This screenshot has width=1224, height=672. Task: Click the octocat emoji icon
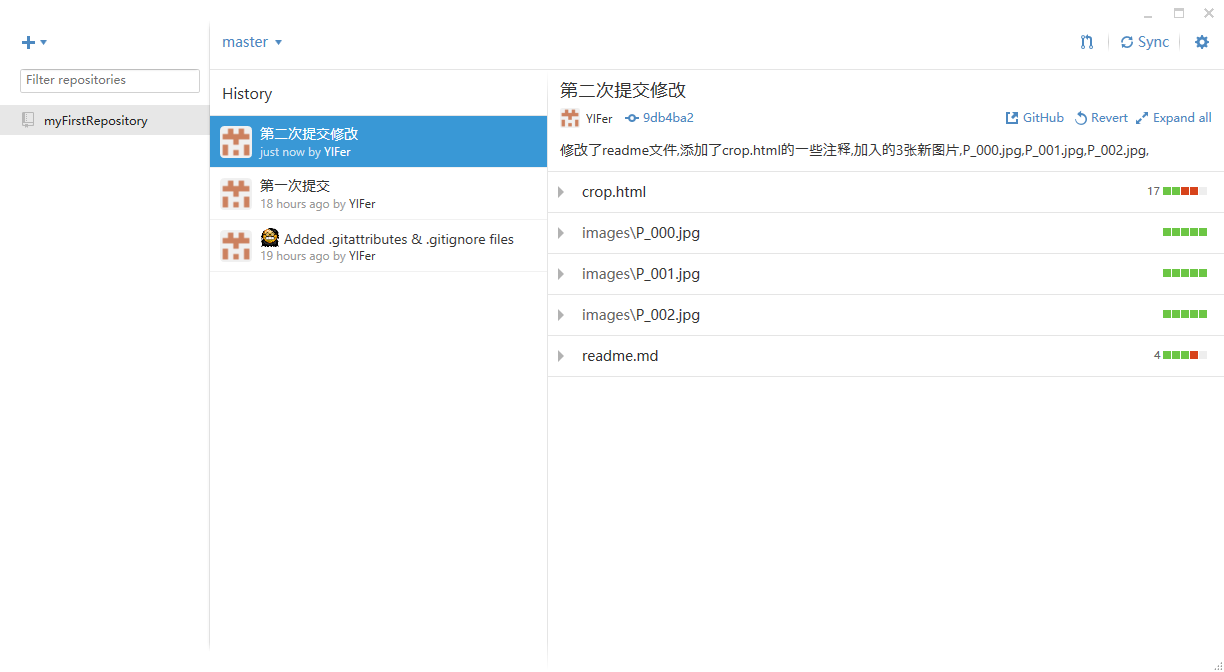tap(270, 238)
